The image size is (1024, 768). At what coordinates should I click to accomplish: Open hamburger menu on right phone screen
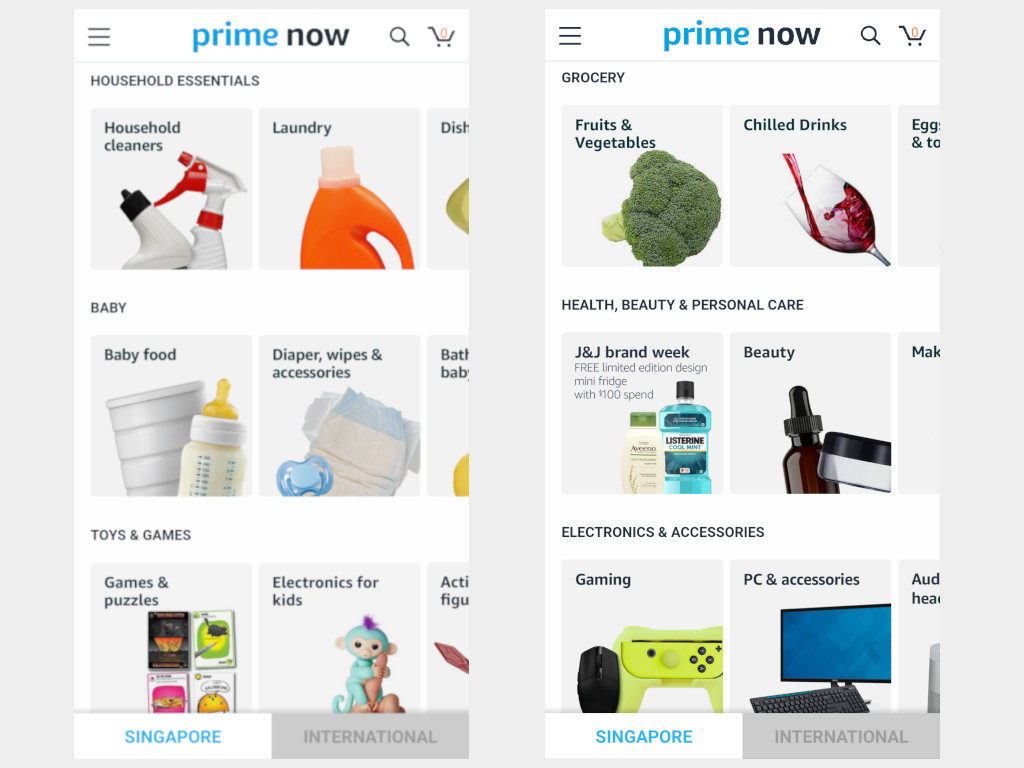coord(570,35)
